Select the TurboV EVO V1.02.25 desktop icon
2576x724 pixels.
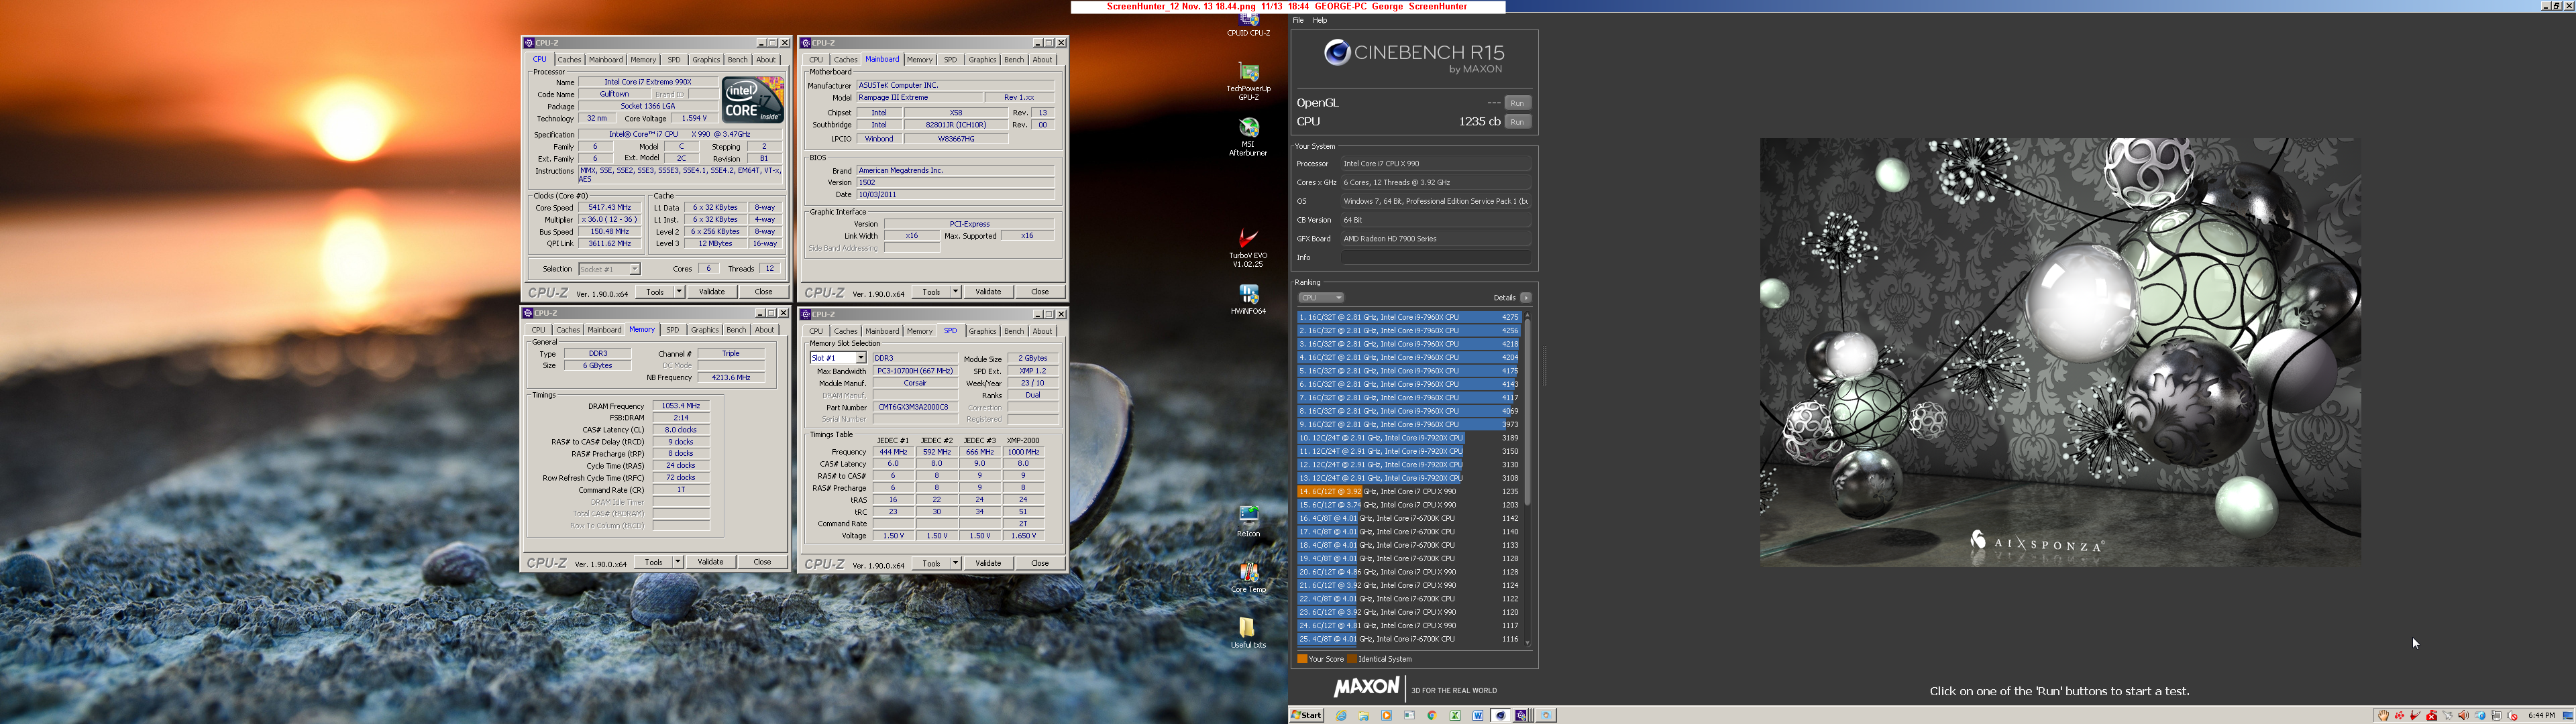[1248, 248]
